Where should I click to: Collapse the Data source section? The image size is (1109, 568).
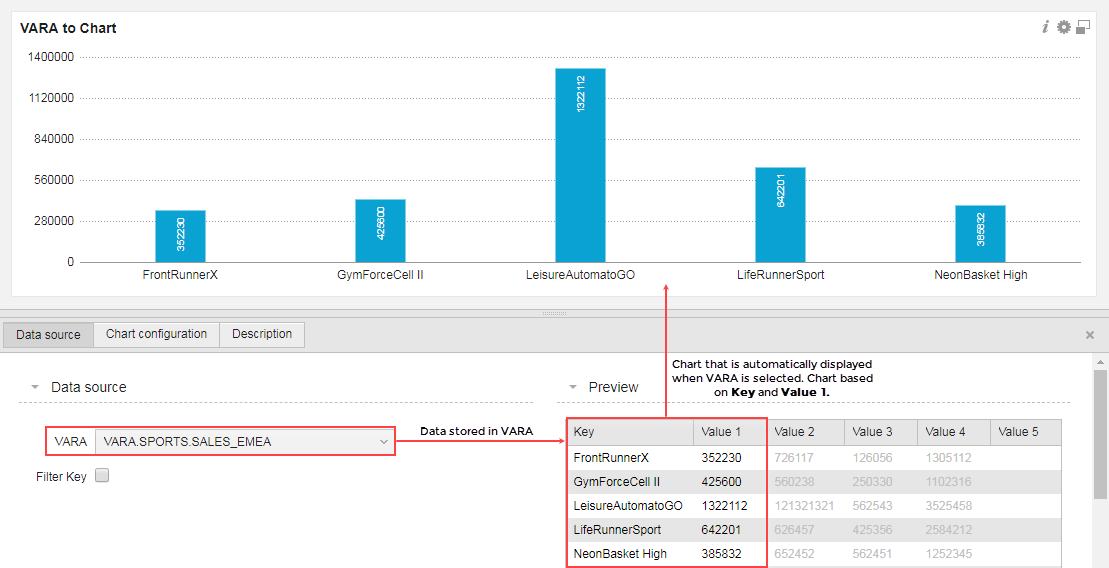pos(35,388)
